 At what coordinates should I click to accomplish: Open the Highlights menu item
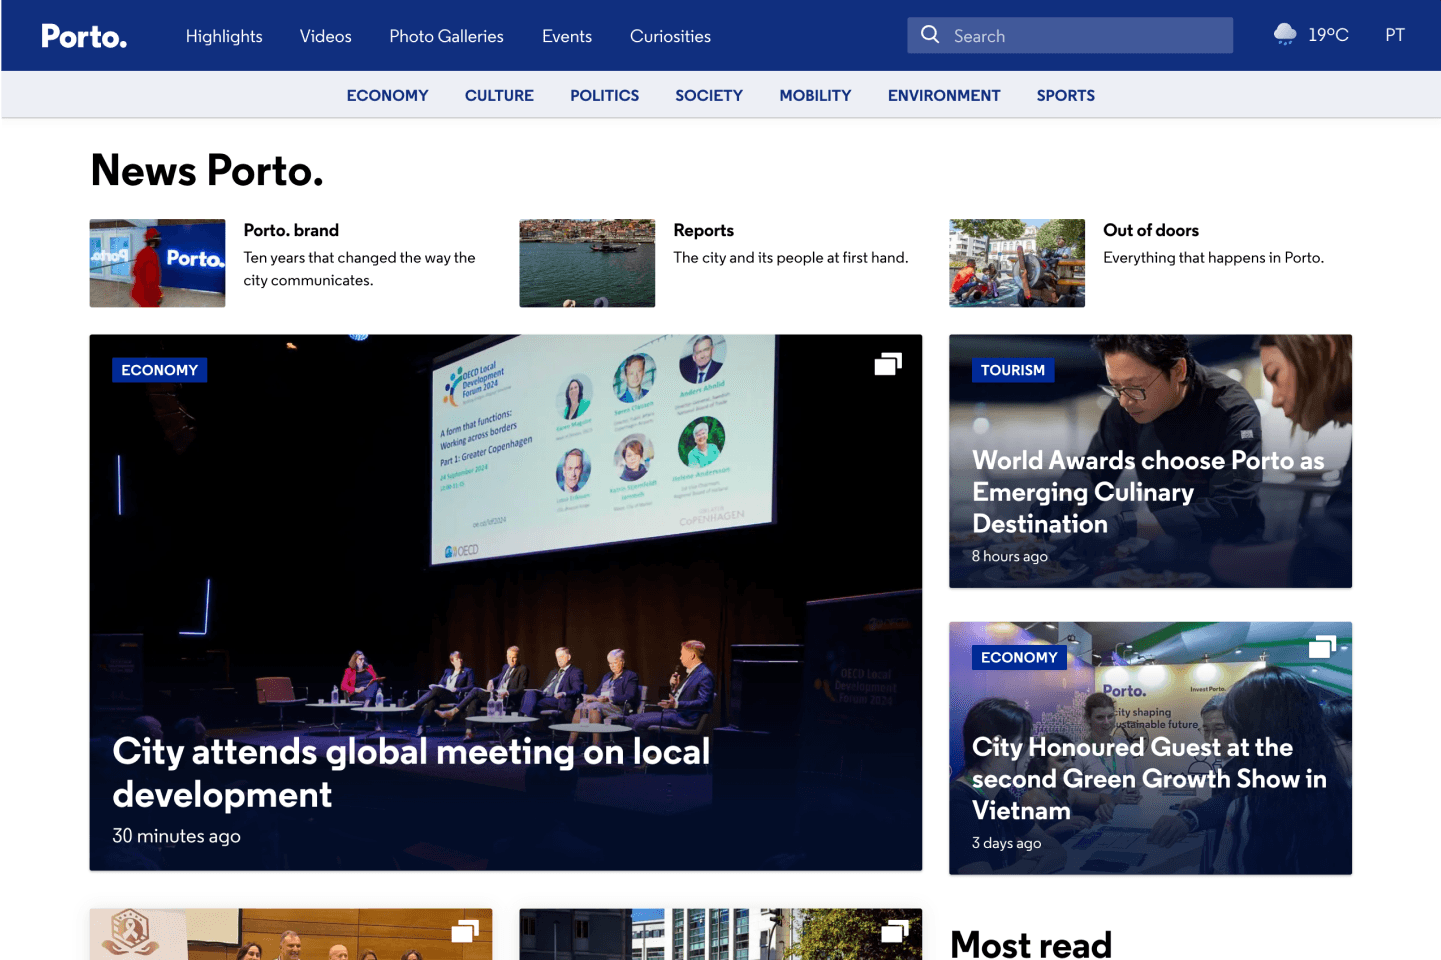(224, 37)
